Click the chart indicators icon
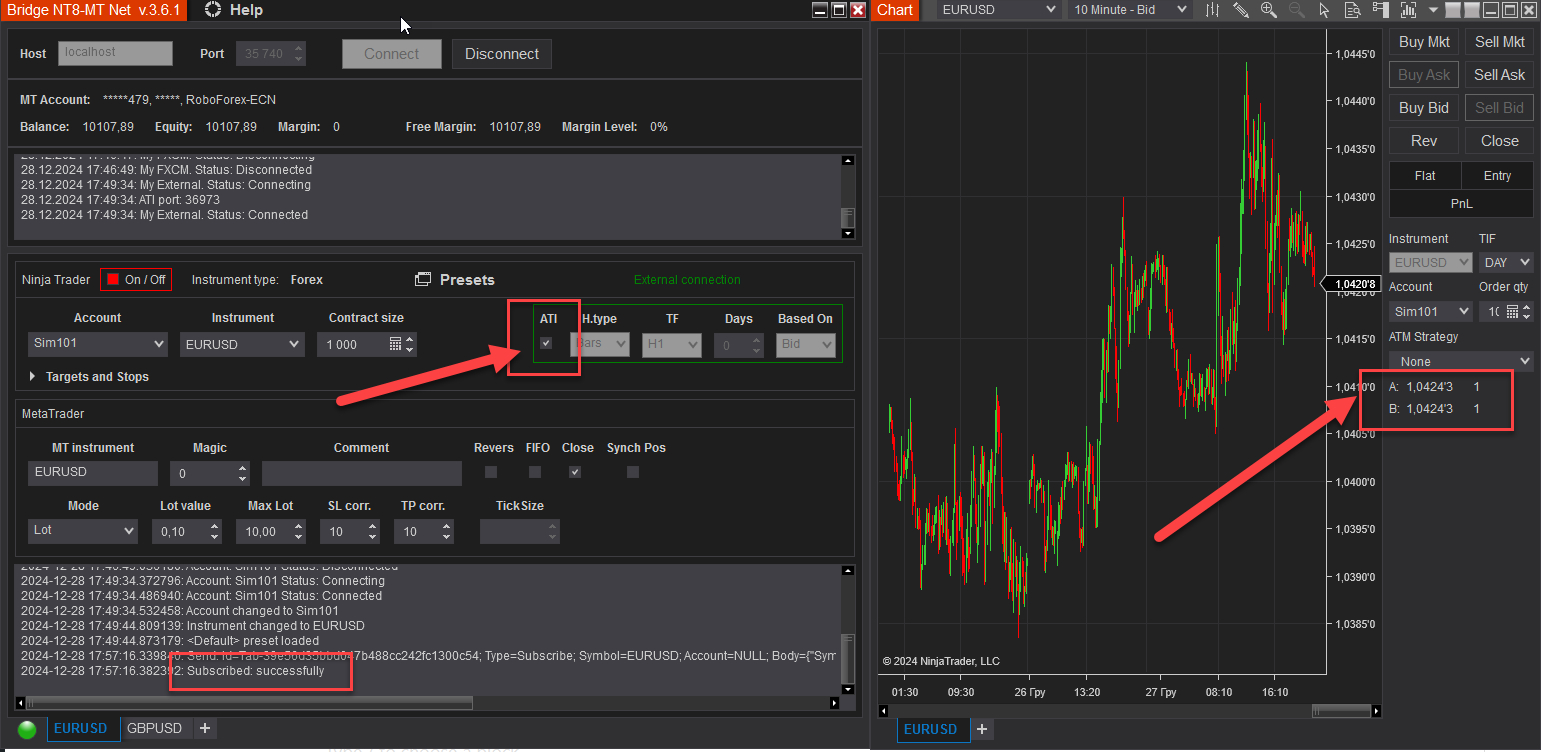1541x752 pixels. pyautogui.click(x=1410, y=10)
